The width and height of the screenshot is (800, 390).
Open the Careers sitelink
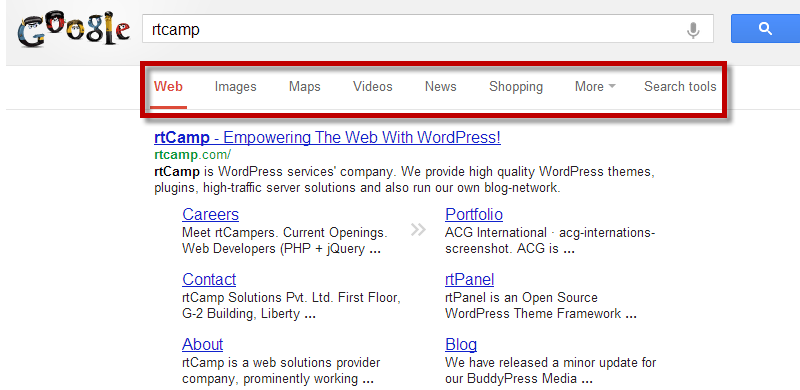[210, 214]
